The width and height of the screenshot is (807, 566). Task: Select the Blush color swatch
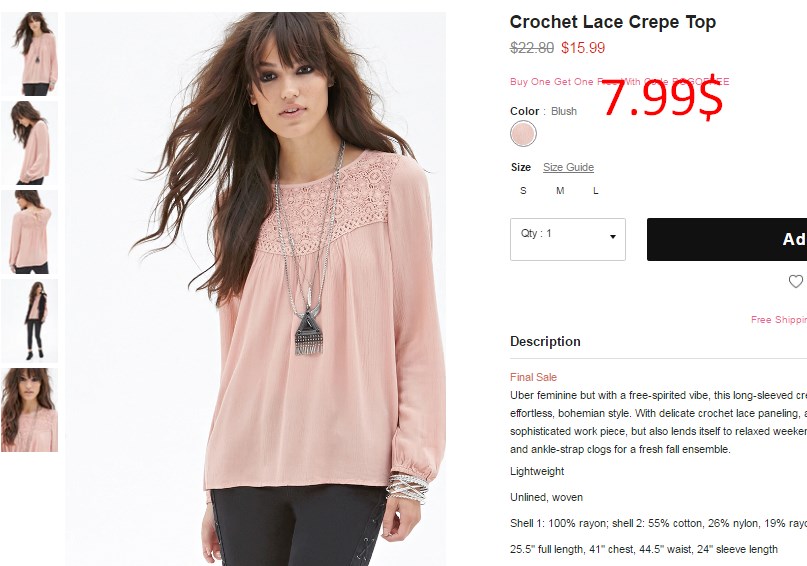coord(523,134)
